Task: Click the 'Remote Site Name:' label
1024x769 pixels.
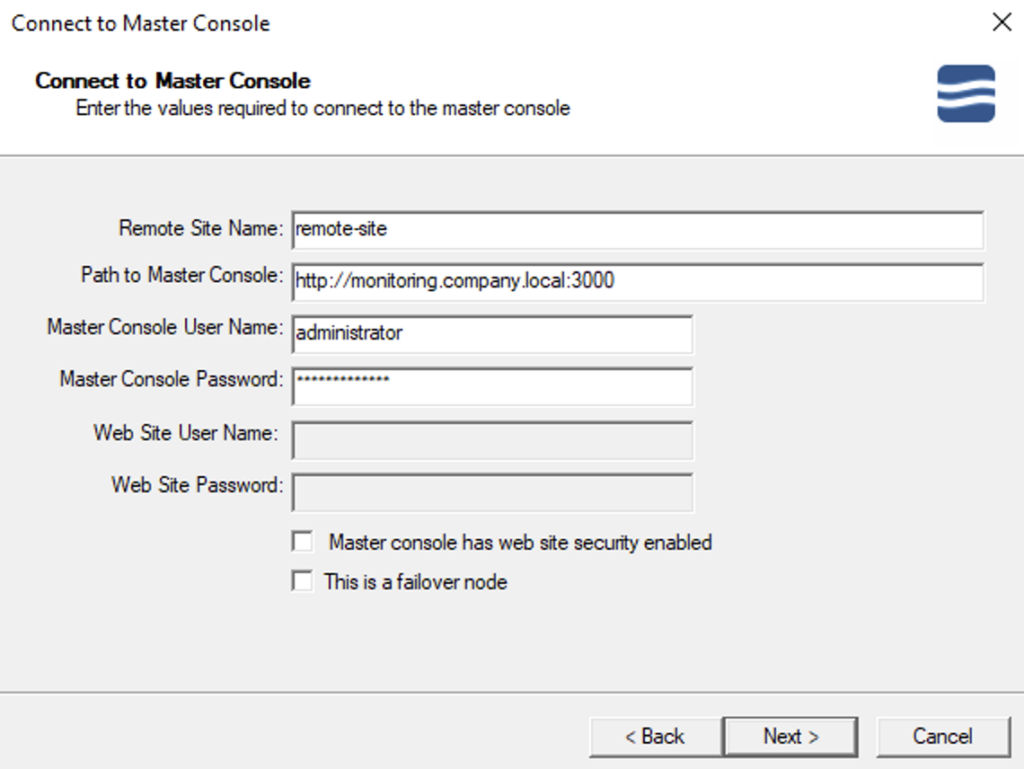Action: (x=201, y=228)
